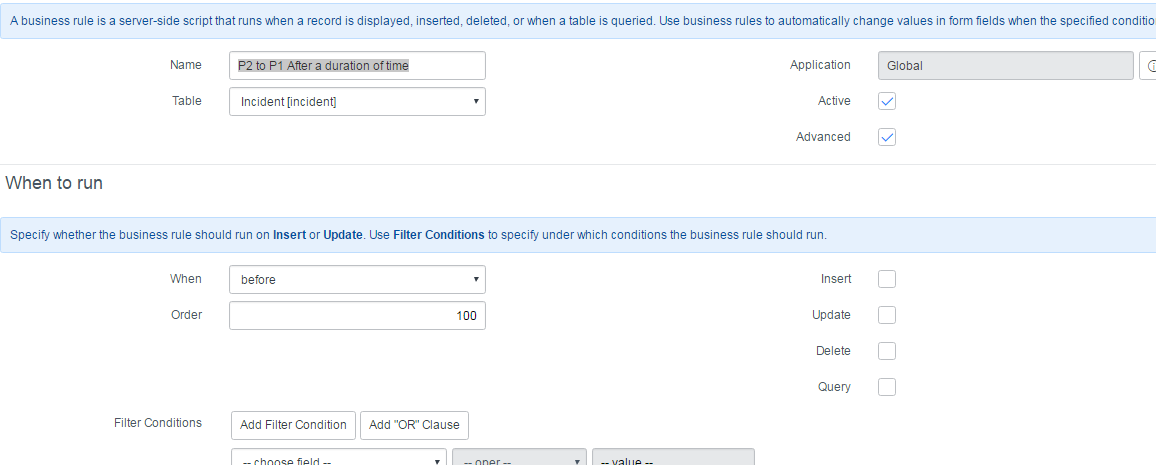Tick the Delete checkbox
Viewport: 1156px width, 465px height.
(x=887, y=351)
